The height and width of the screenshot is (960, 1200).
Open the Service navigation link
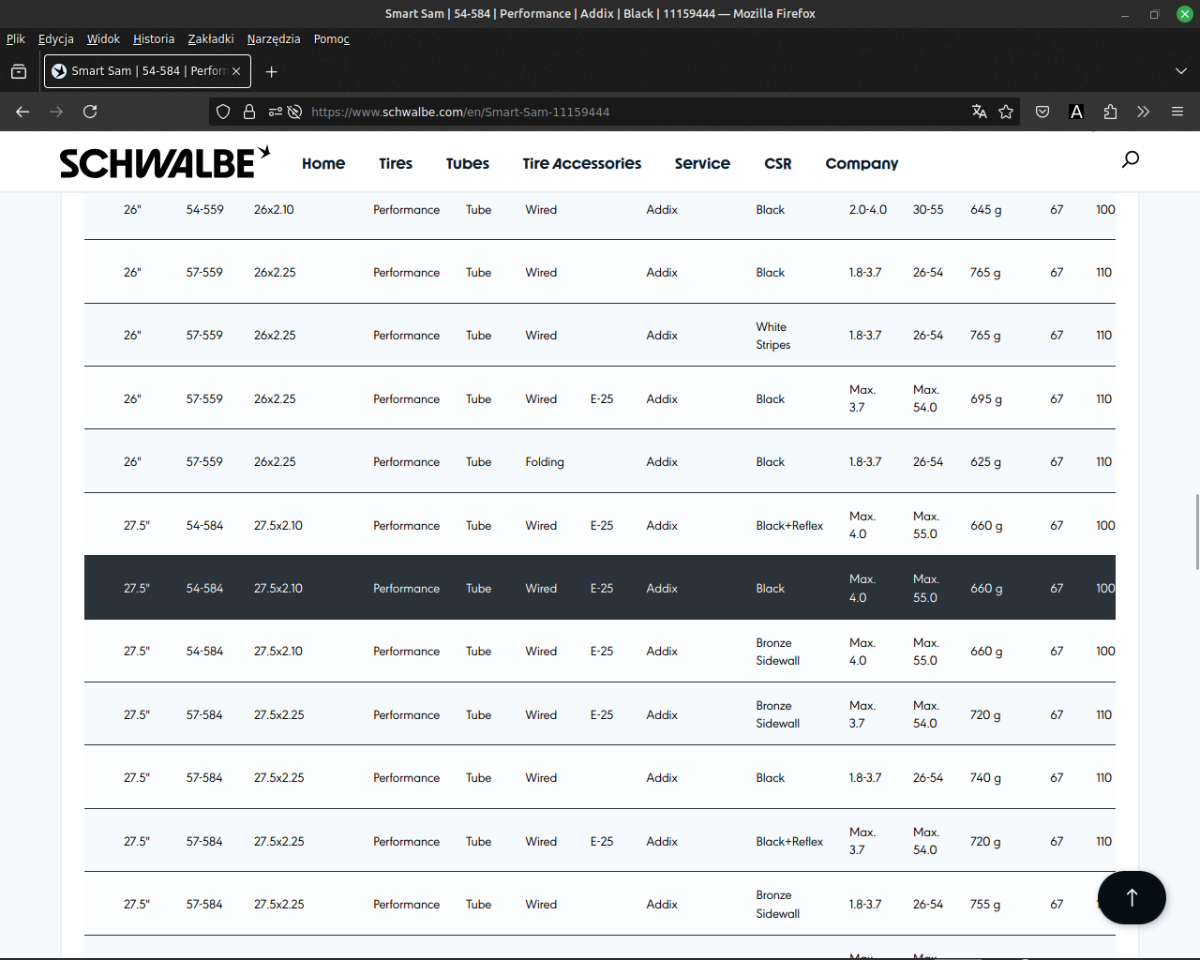pos(702,164)
